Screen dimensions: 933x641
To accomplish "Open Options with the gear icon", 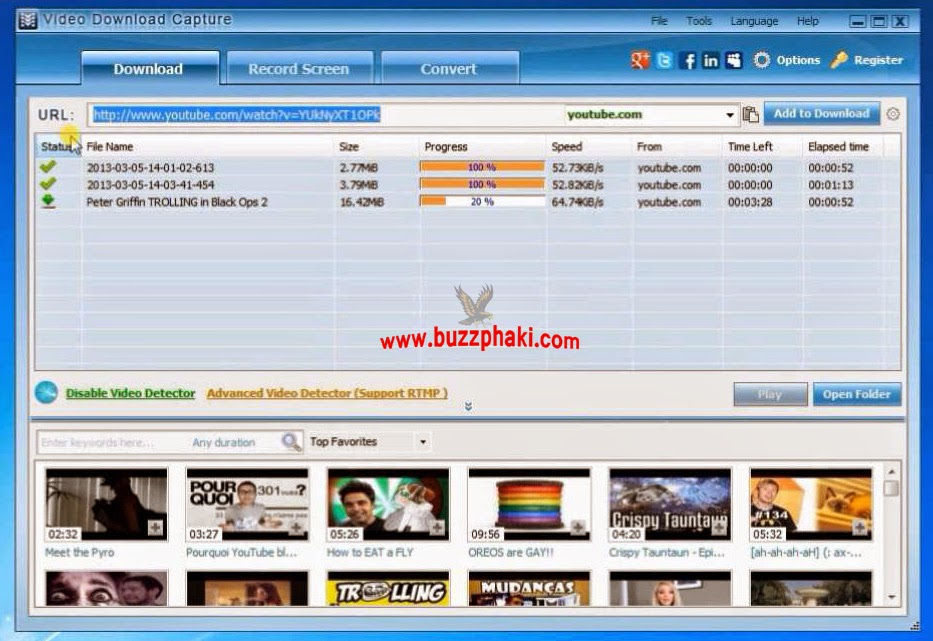I will [762, 60].
